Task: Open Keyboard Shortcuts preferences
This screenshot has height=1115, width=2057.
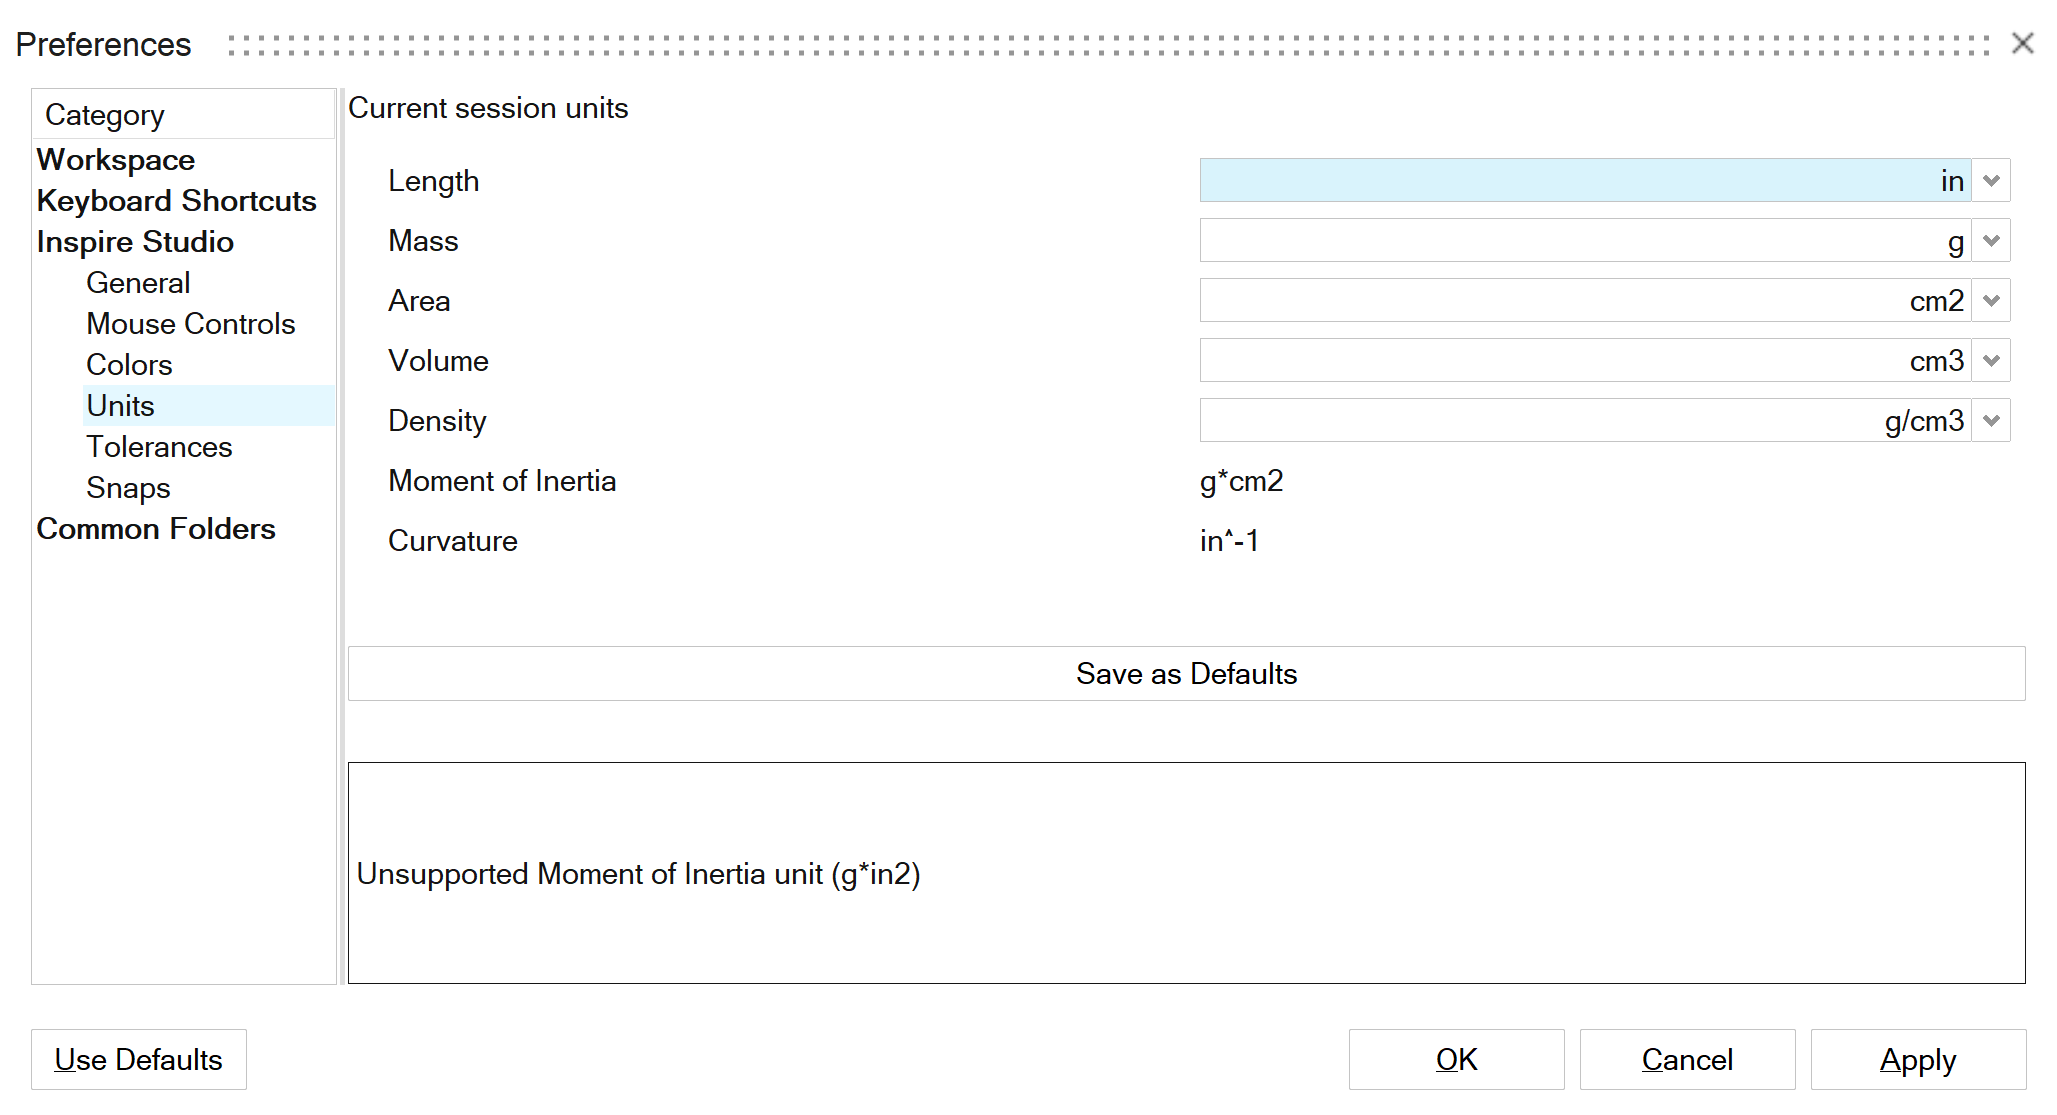Action: tap(177, 201)
